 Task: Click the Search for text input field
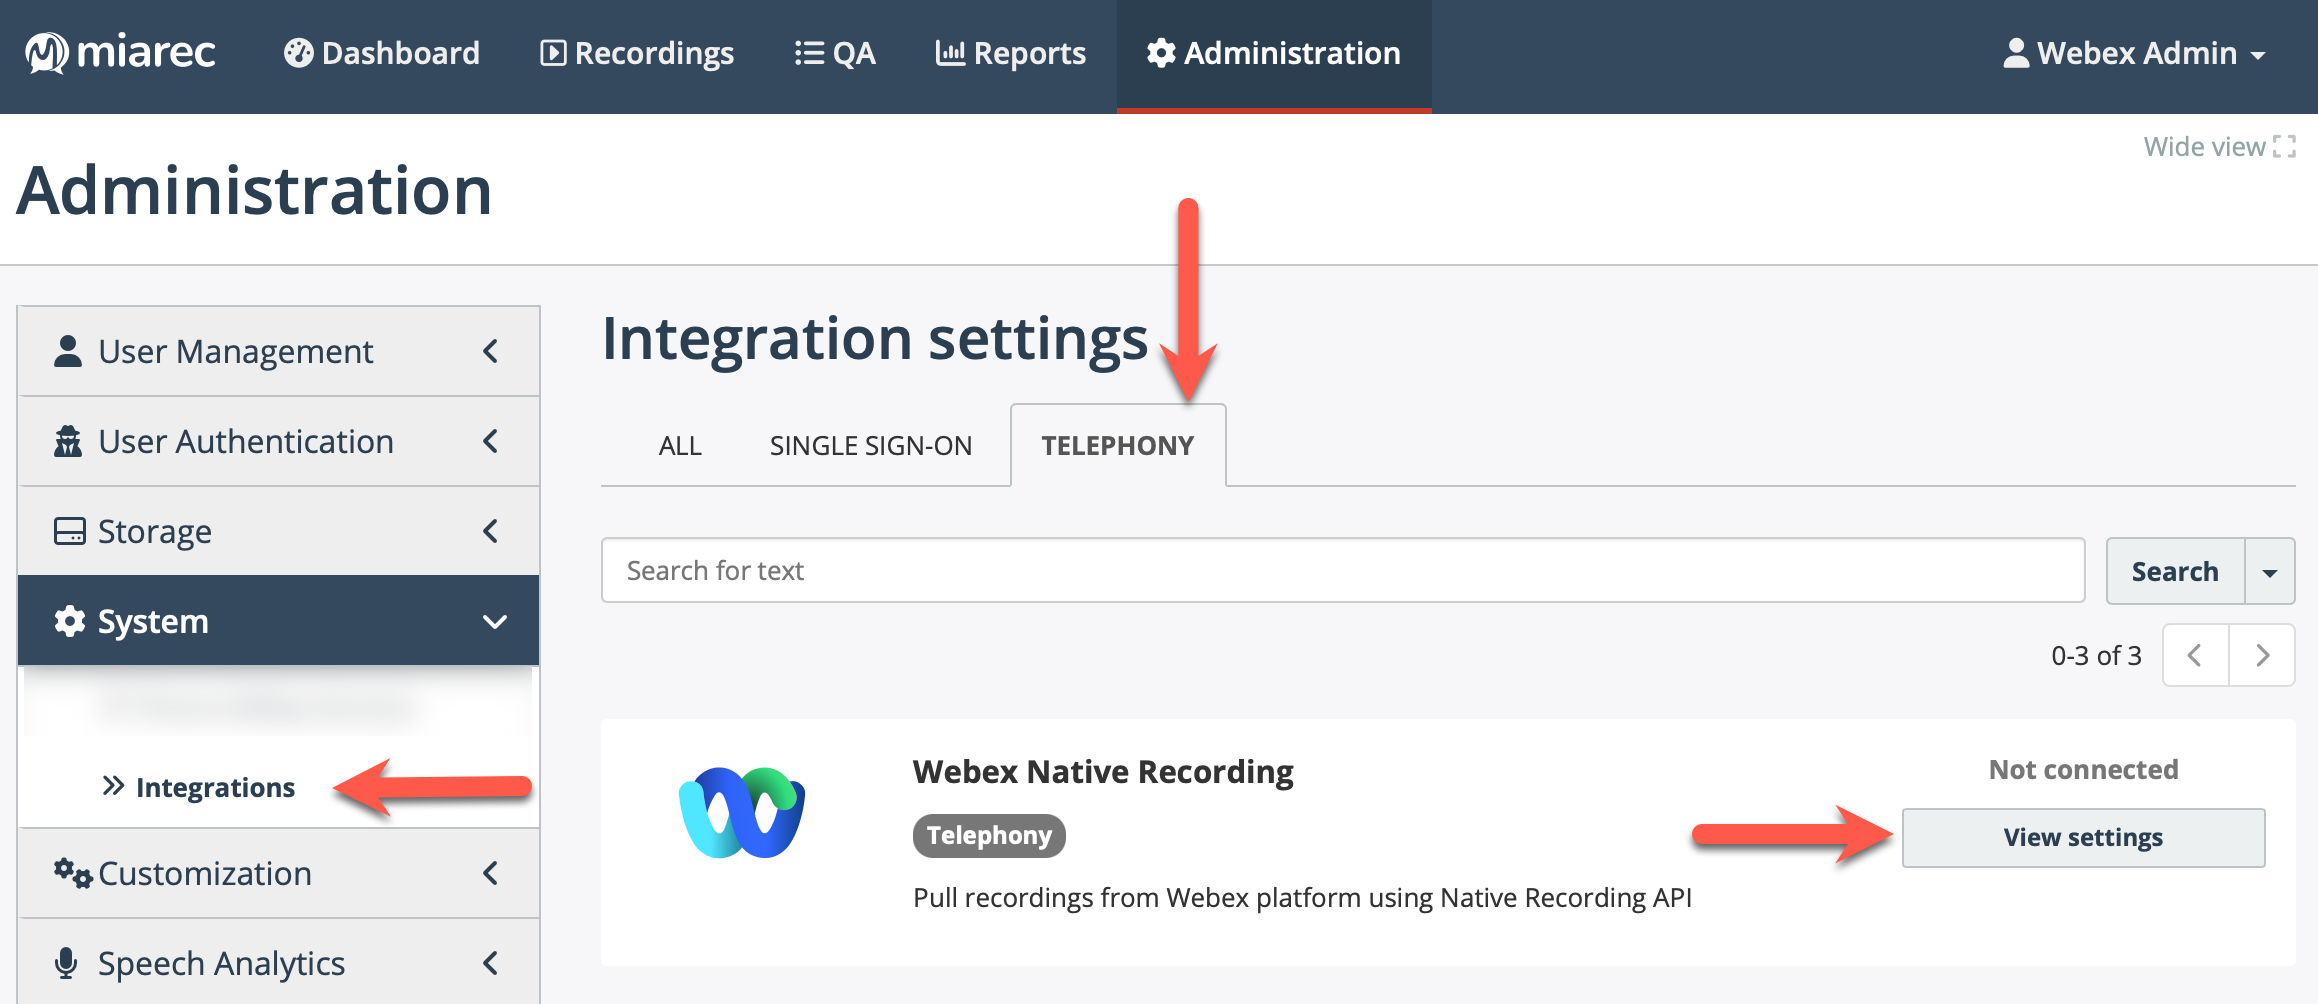(1240, 570)
